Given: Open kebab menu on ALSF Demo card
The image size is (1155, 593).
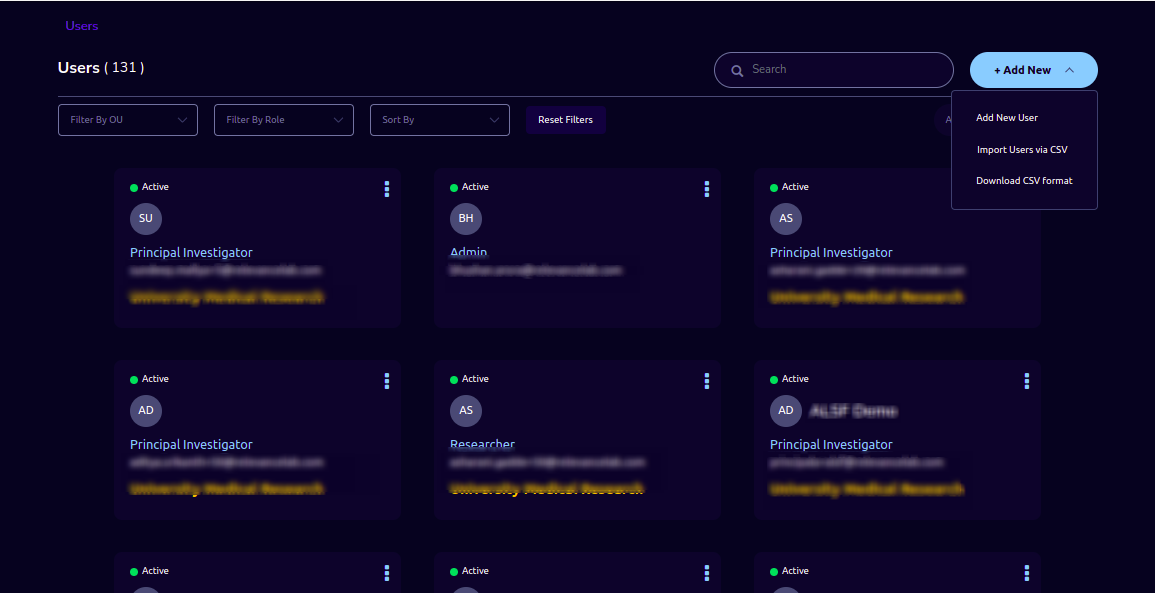Looking at the screenshot, I should point(1027,381).
